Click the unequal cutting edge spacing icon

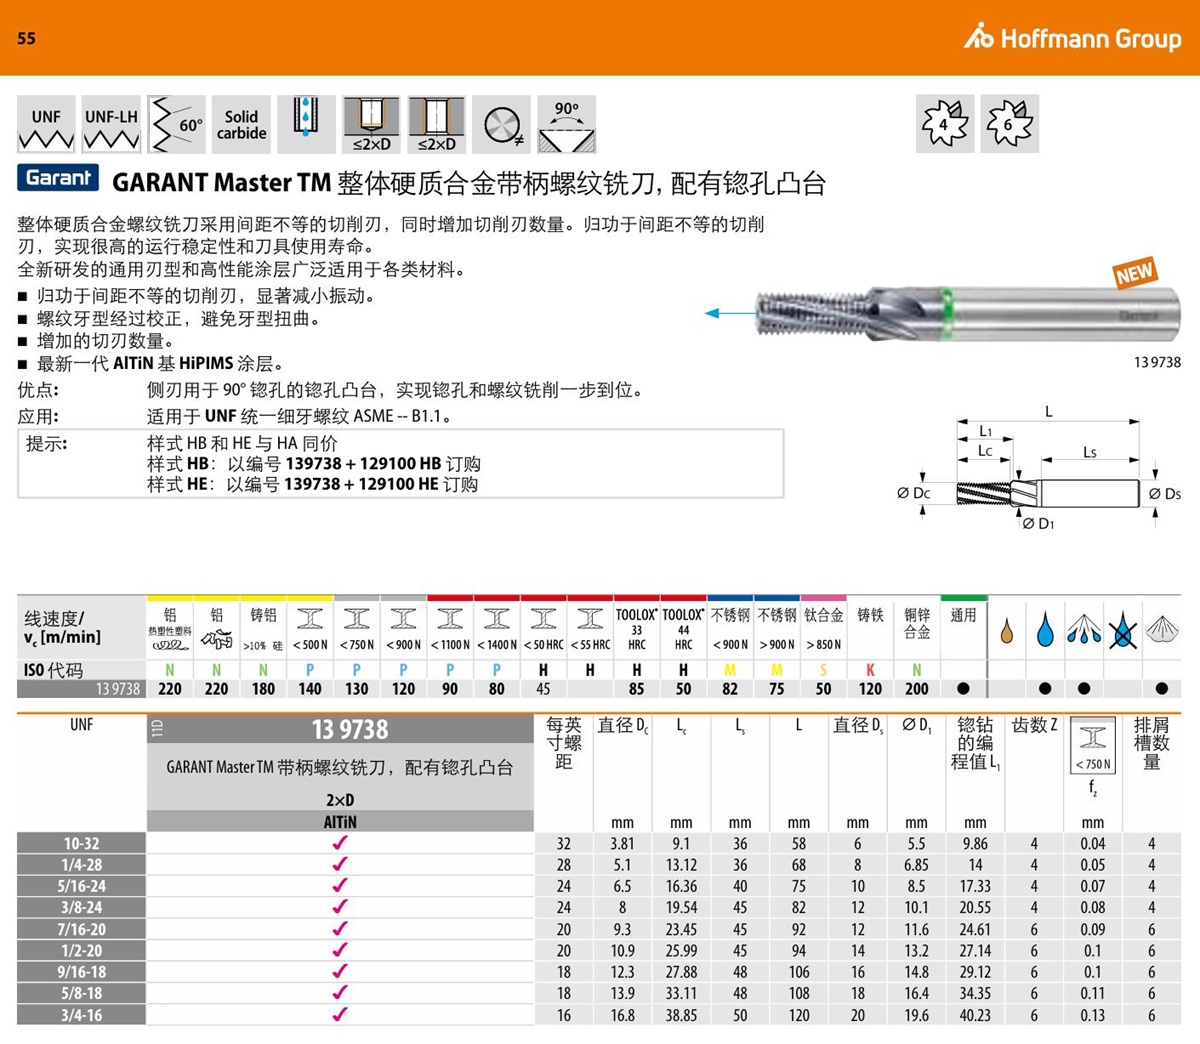point(501,125)
